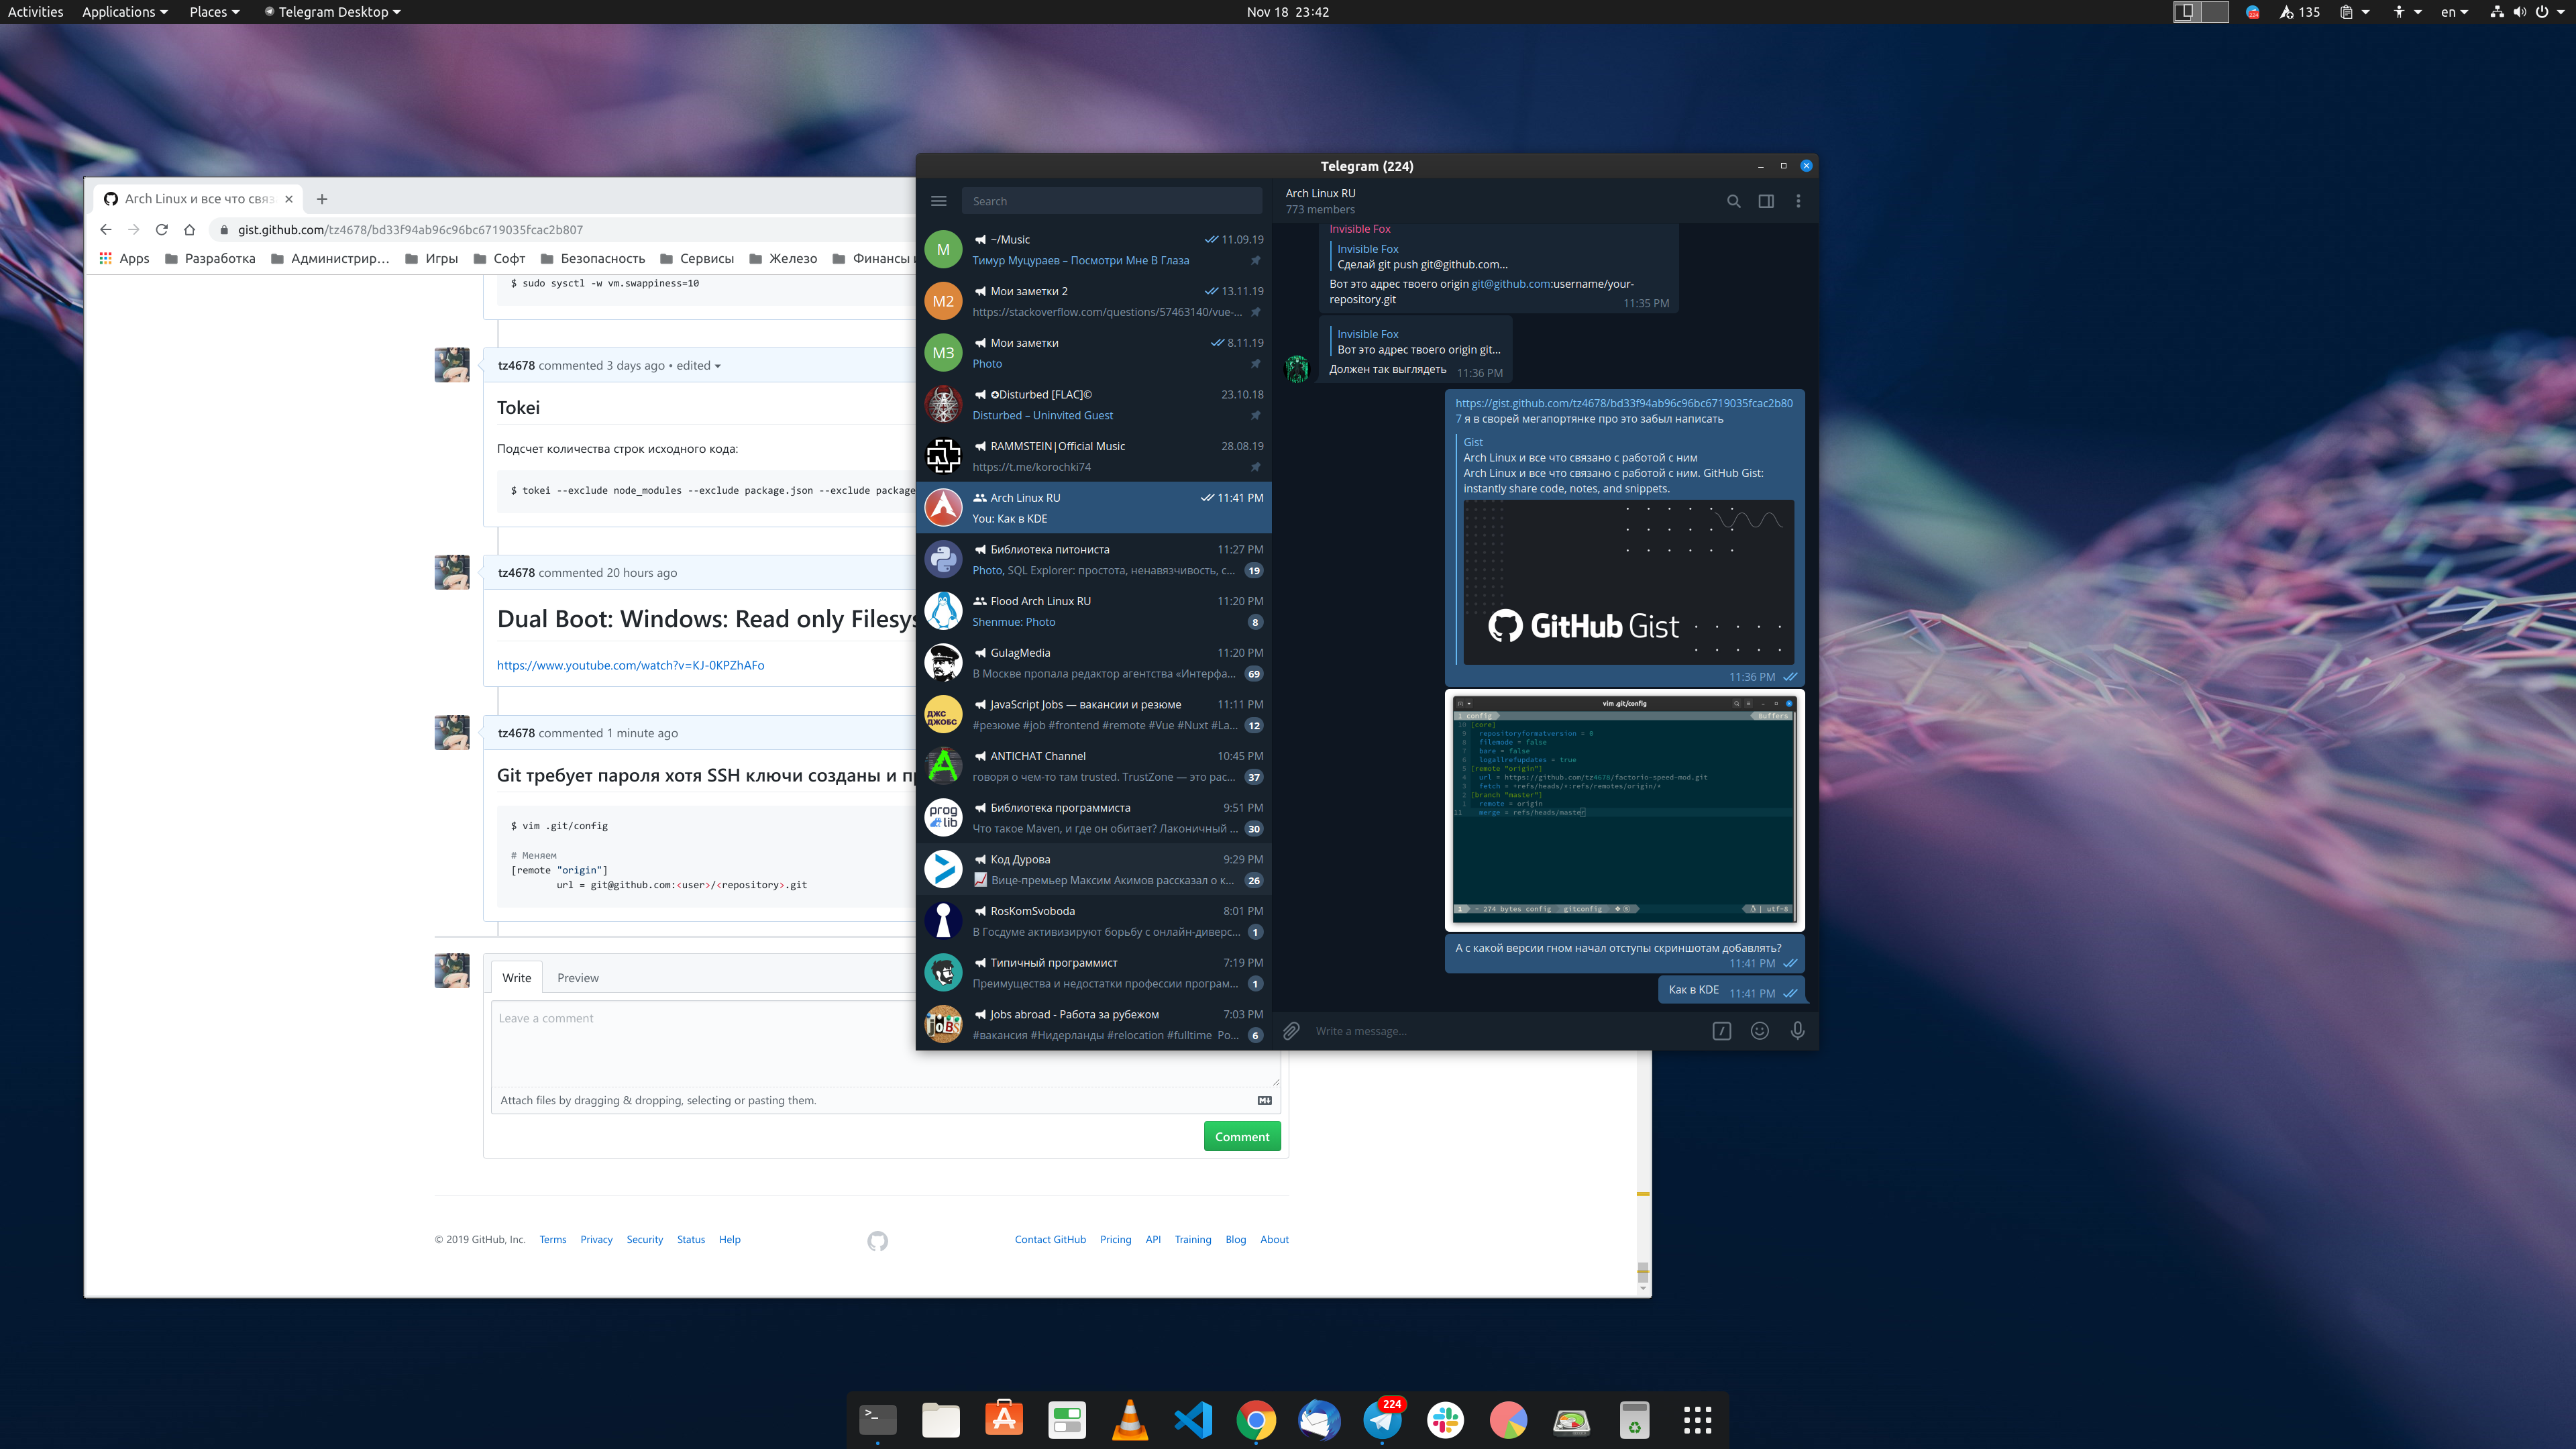The width and height of the screenshot is (2576, 1449).
Task: Click the attach file paperclip icon
Action: (x=1291, y=1031)
